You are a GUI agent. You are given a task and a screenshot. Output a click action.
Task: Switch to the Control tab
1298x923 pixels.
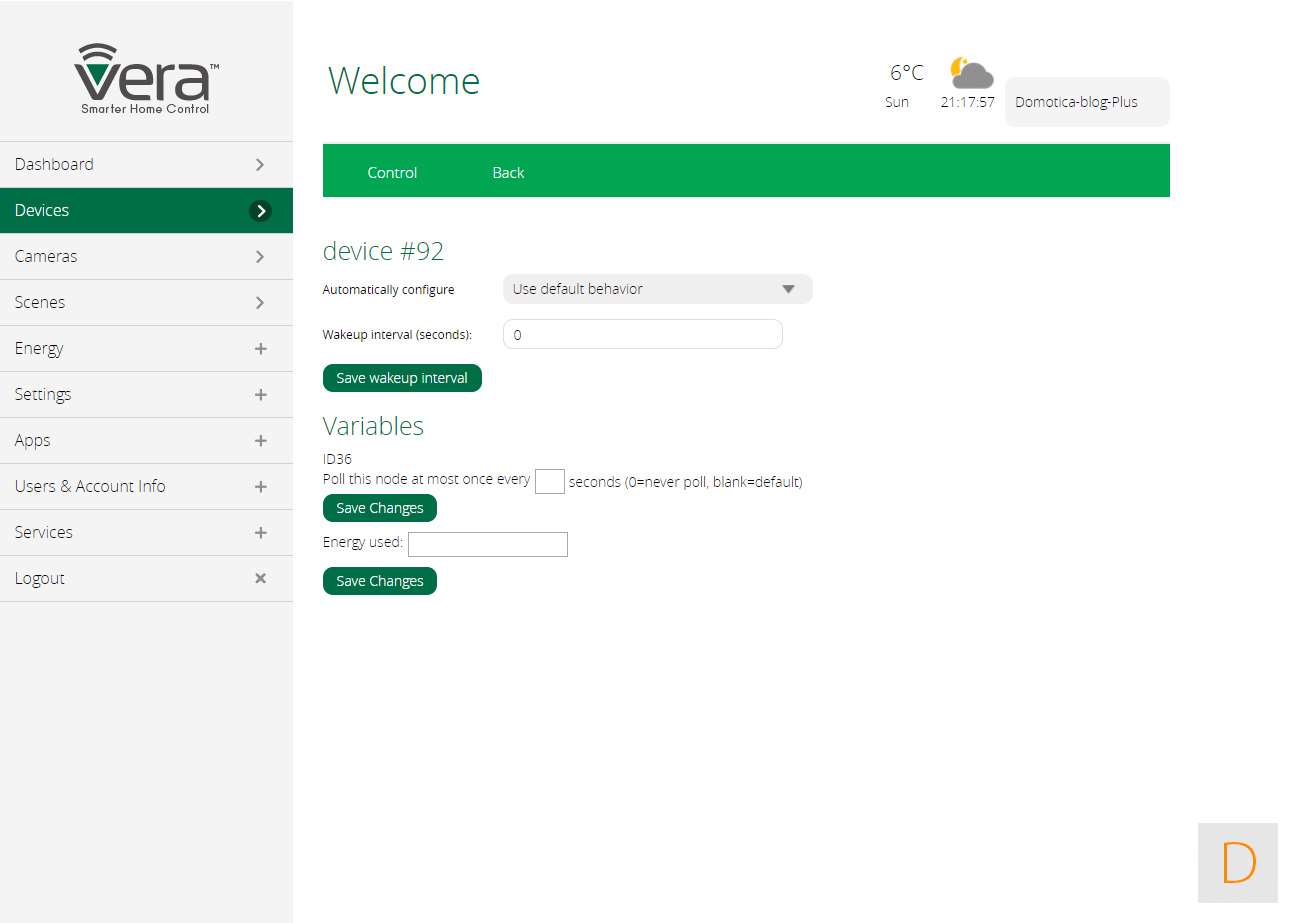click(x=392, y=173)
